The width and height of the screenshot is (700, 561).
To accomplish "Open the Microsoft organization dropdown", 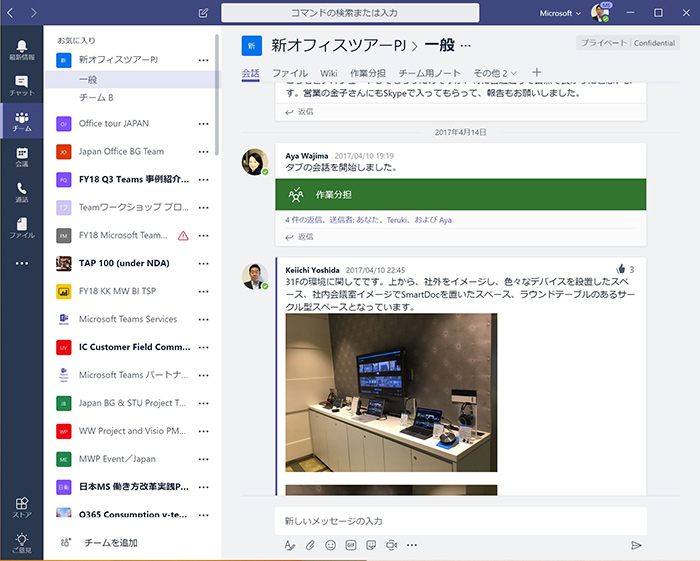I will pyautogui.click(x=560, y=13).
